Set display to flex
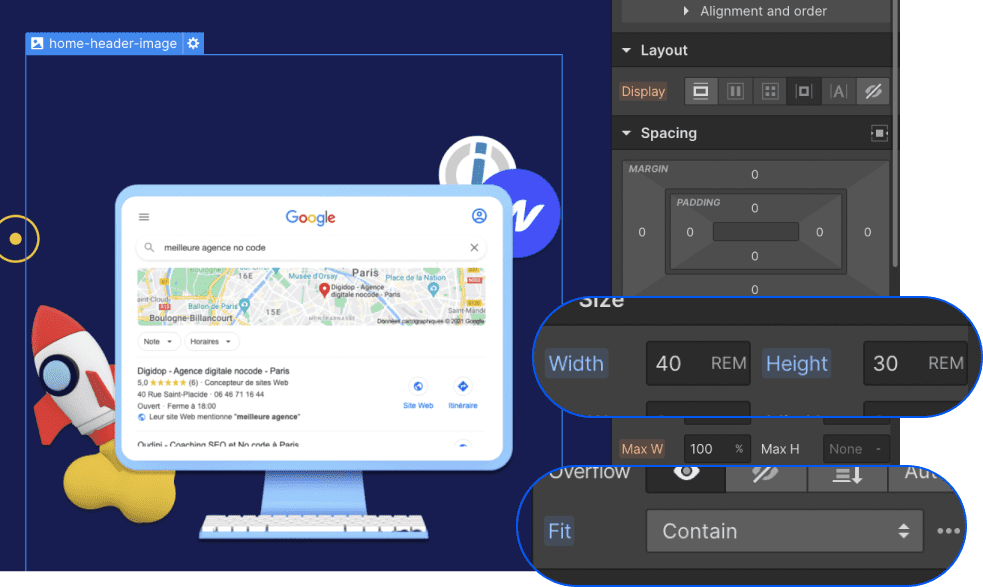The width and height of the screenshot is (983, 587). click(735, 92)
